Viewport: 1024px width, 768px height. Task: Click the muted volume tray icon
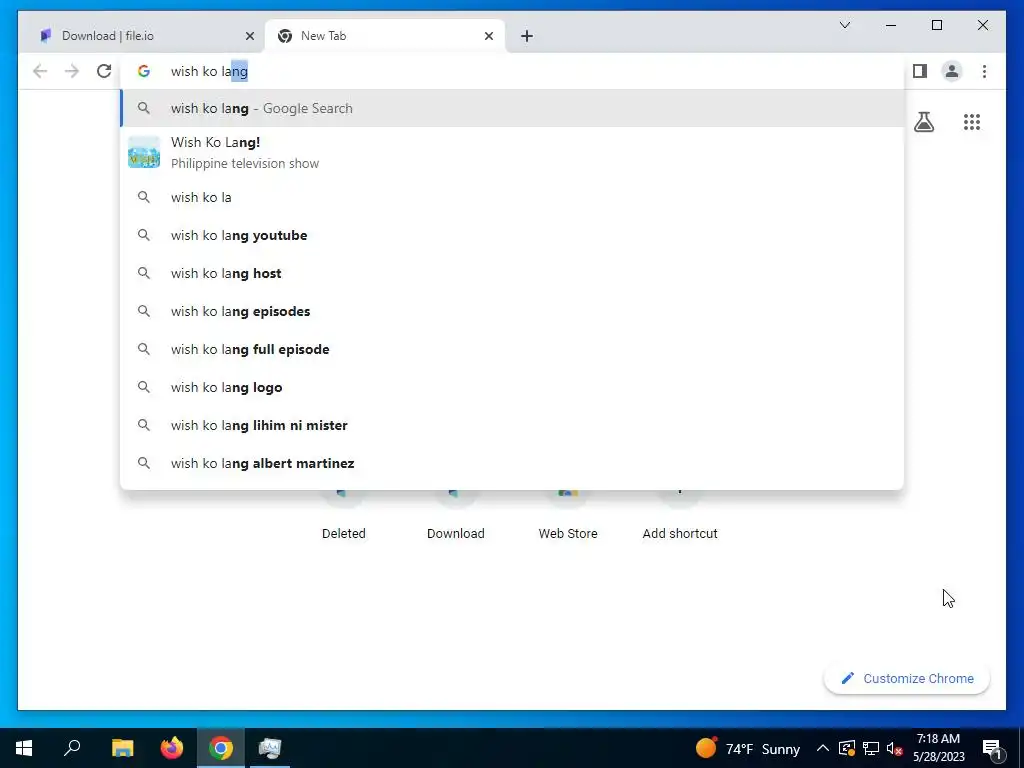click(x=895, y=748)
